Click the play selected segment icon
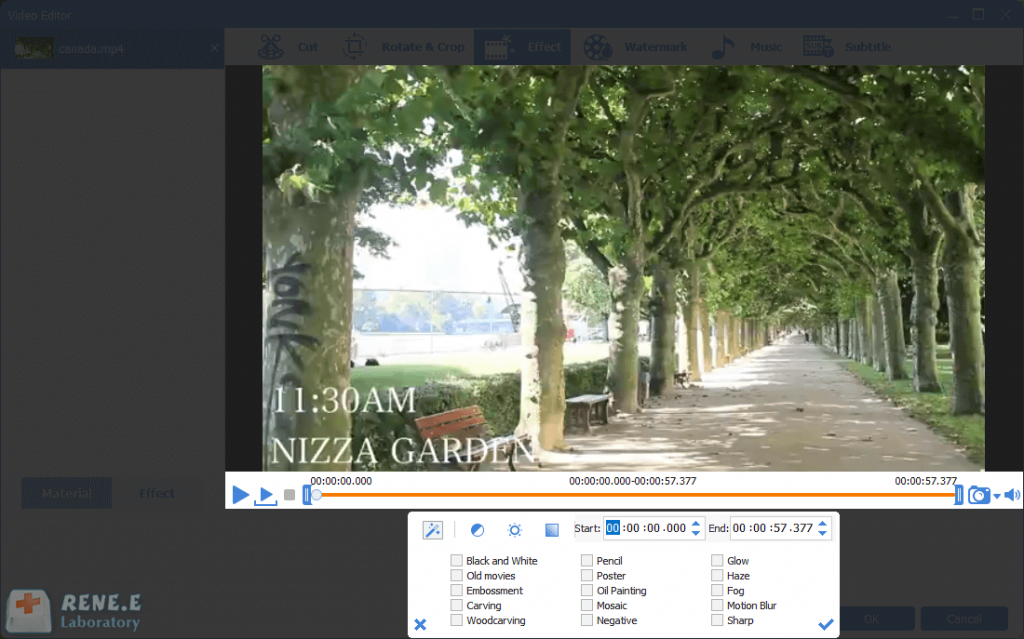 tap(265, 495)
